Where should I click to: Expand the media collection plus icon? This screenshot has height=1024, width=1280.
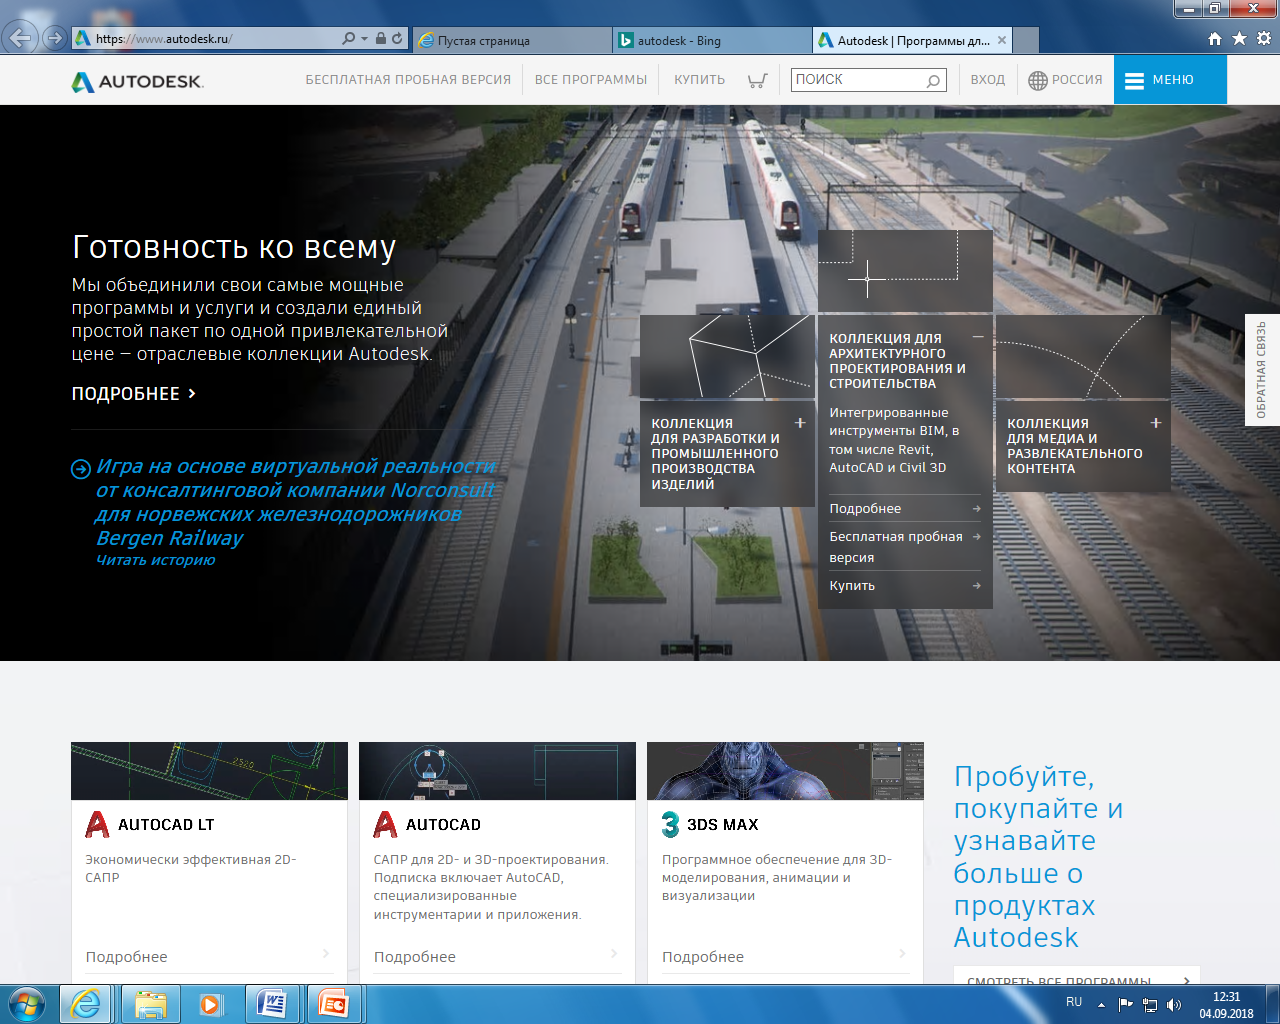[x=1156, y=423]
